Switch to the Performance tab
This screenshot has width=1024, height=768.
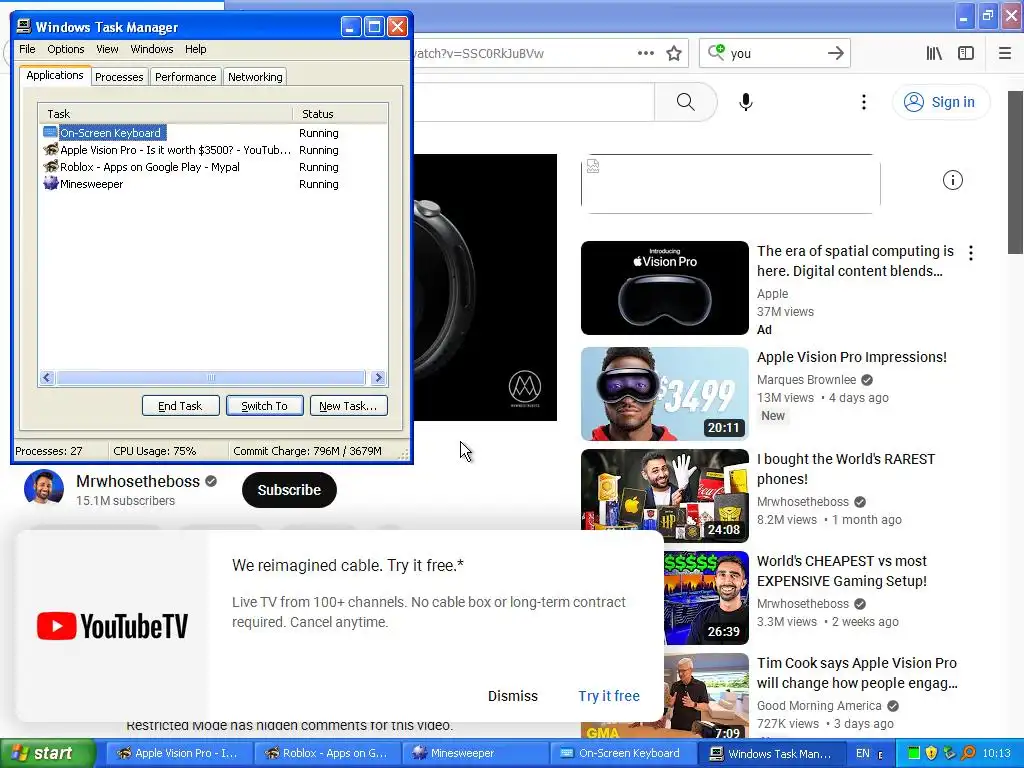point(185,77)
